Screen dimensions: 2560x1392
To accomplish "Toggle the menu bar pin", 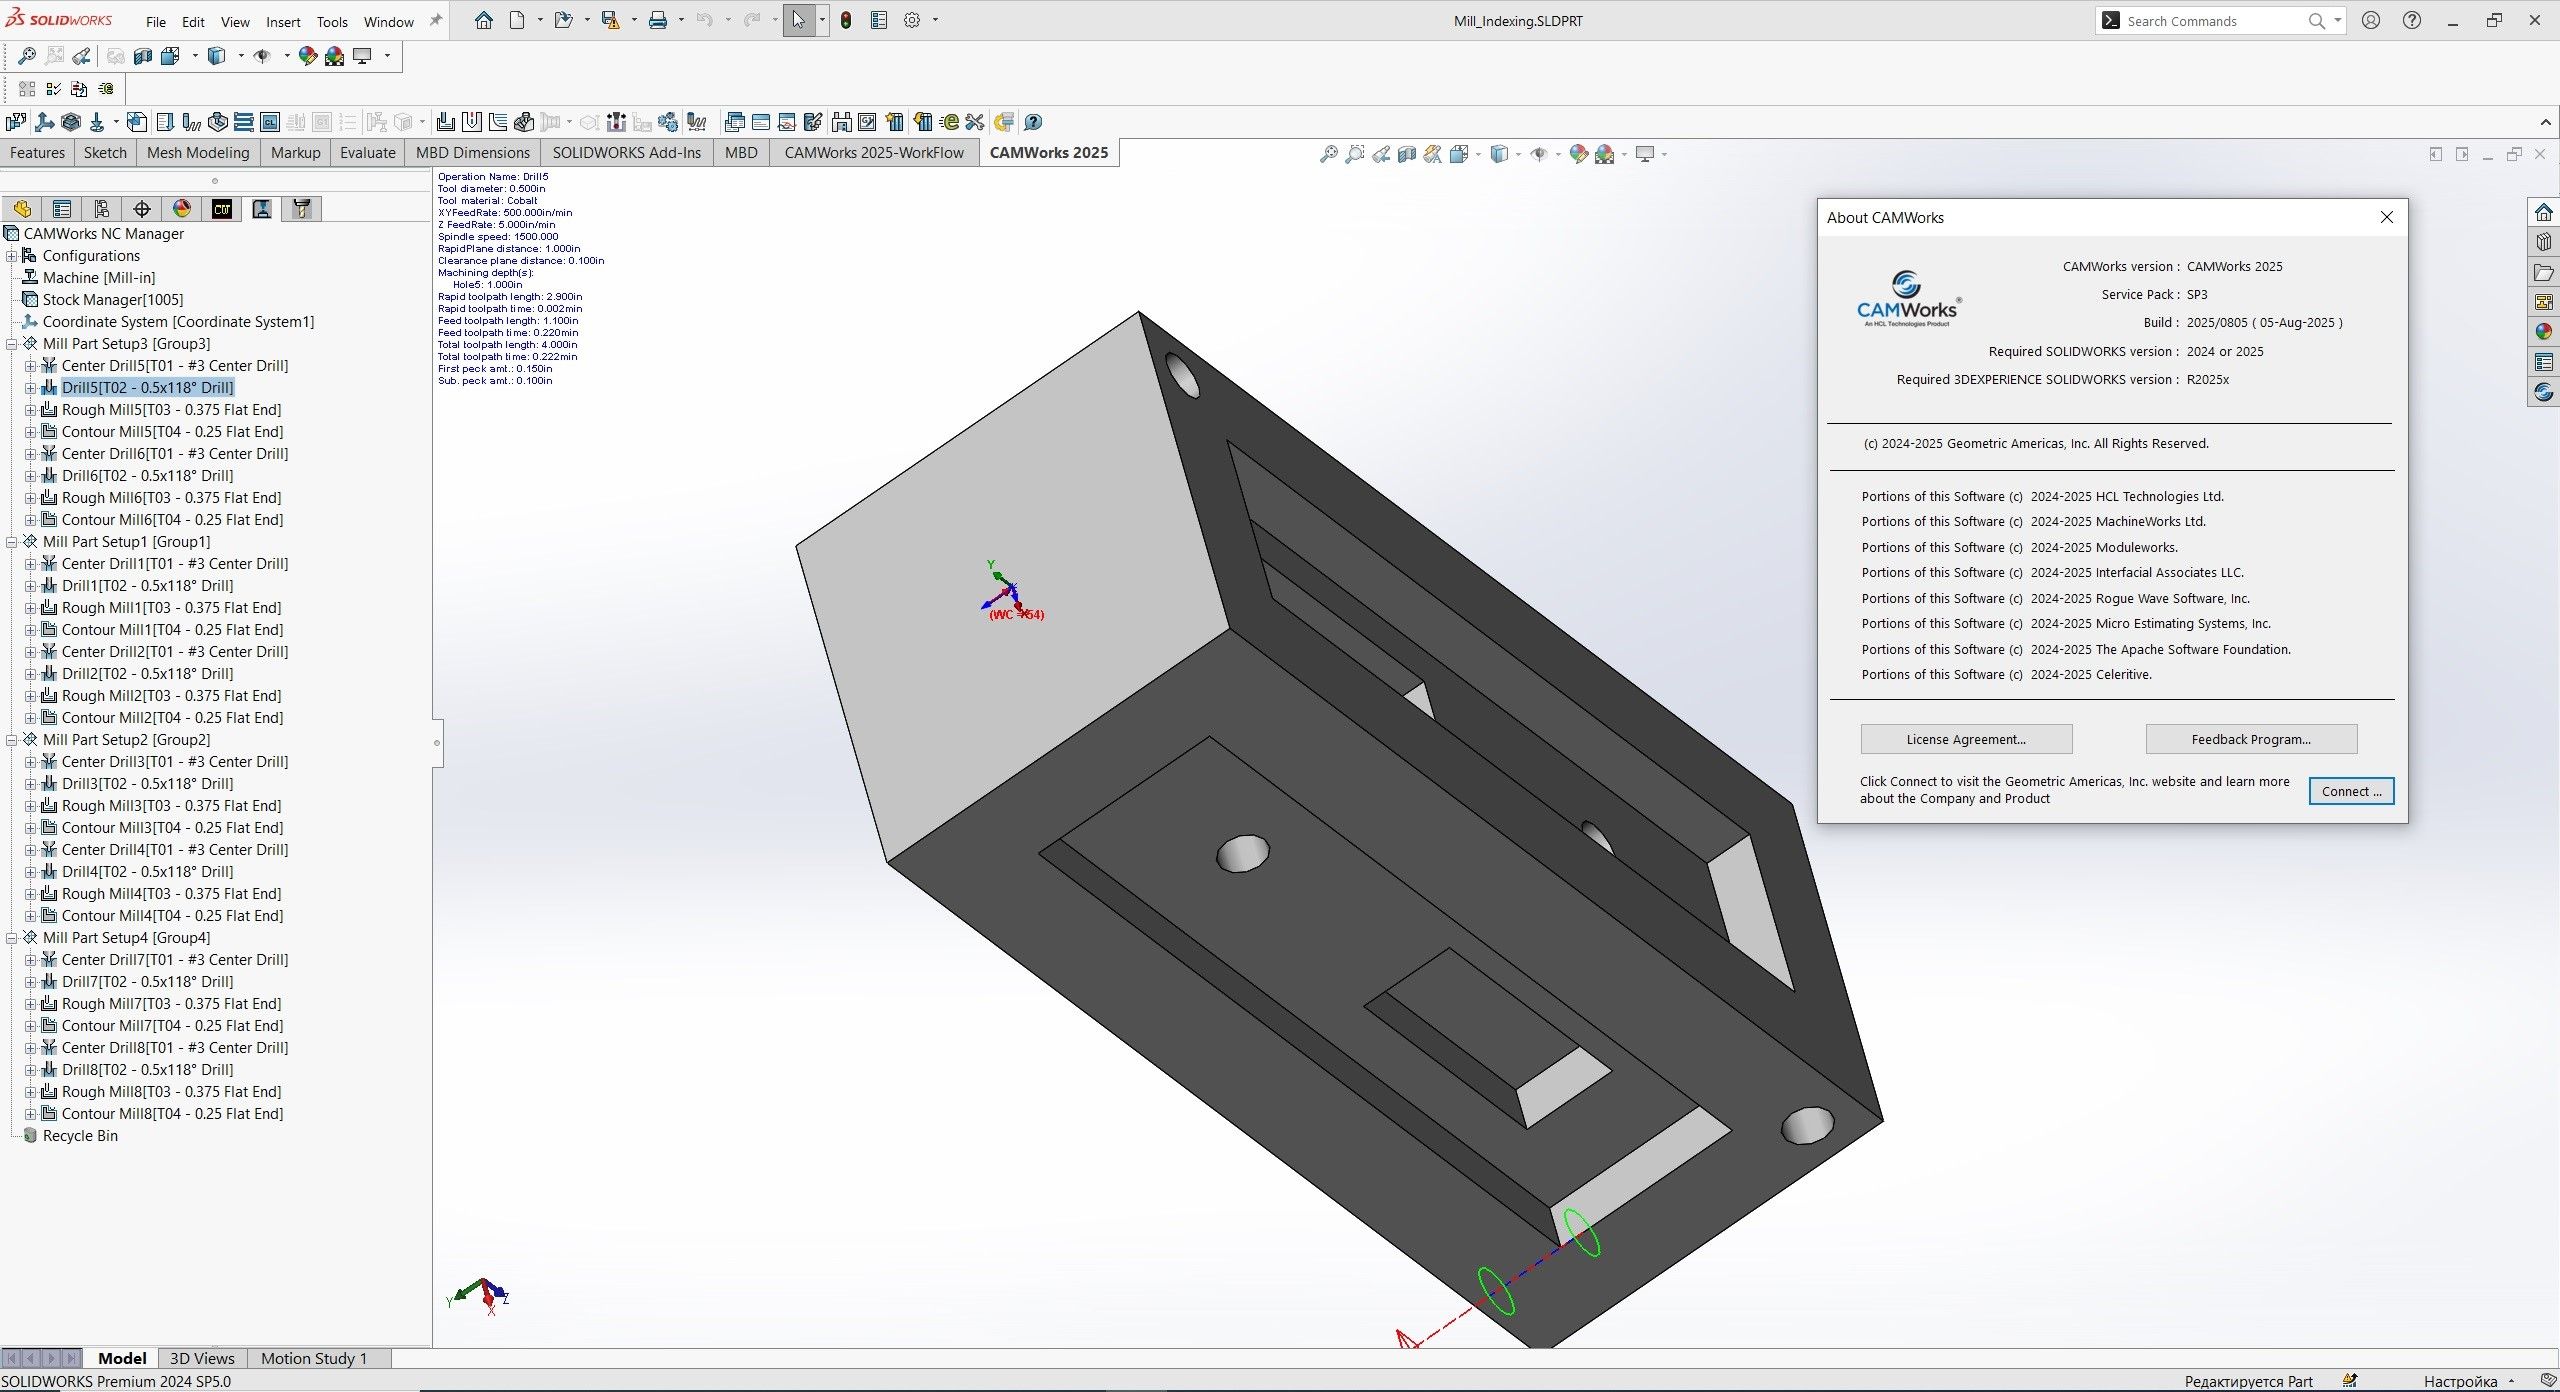I will pos(435,19).
